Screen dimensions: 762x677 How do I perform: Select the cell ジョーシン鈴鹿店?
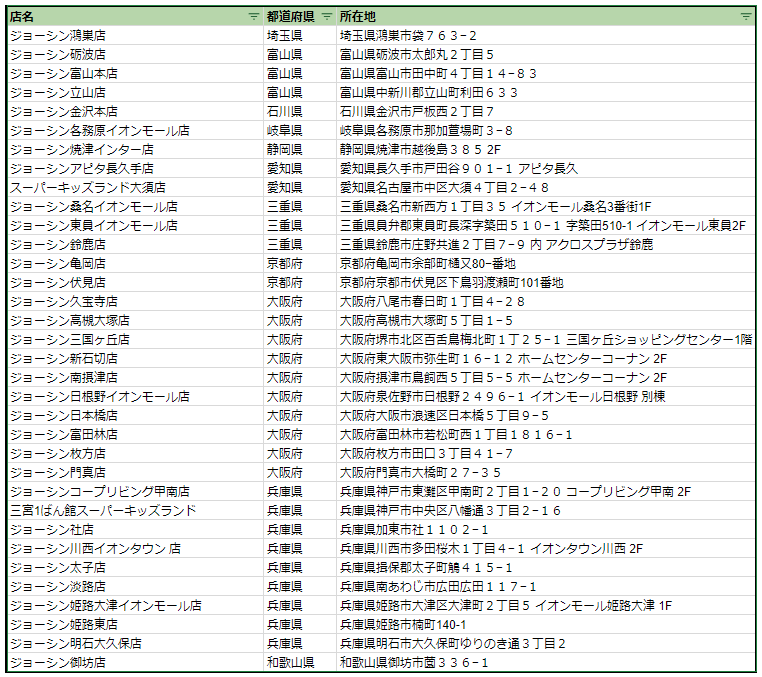pos(136,244)
